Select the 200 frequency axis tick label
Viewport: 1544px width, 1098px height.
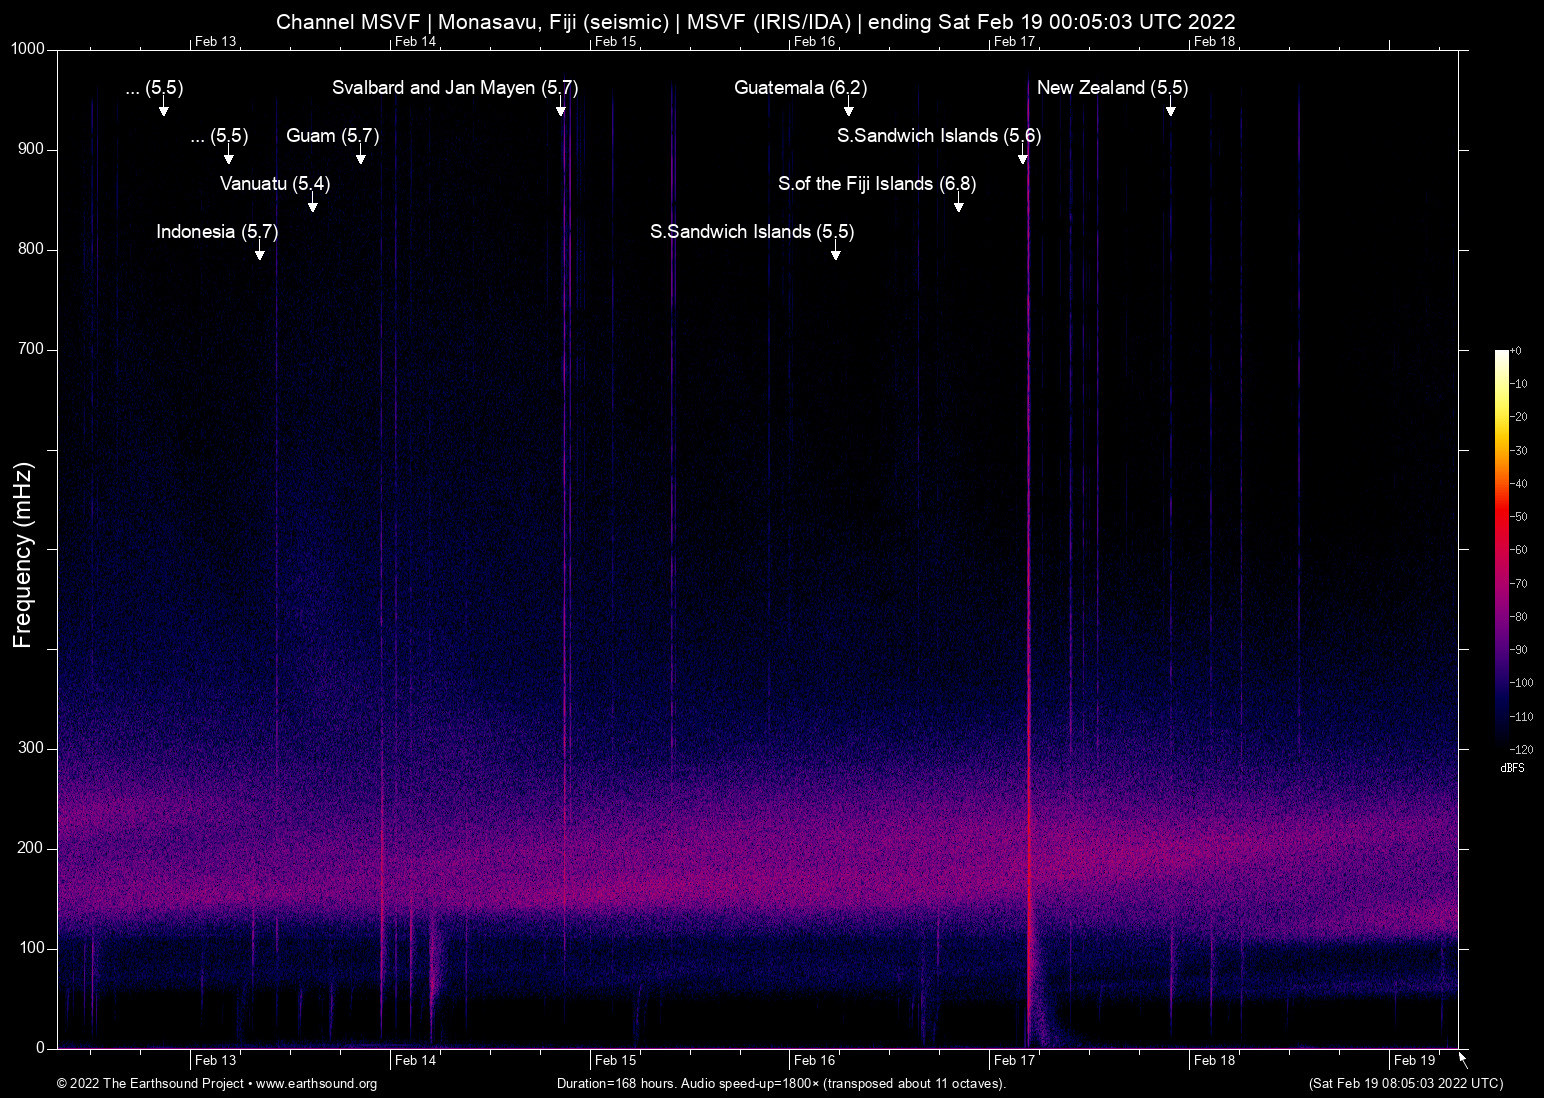31,848
